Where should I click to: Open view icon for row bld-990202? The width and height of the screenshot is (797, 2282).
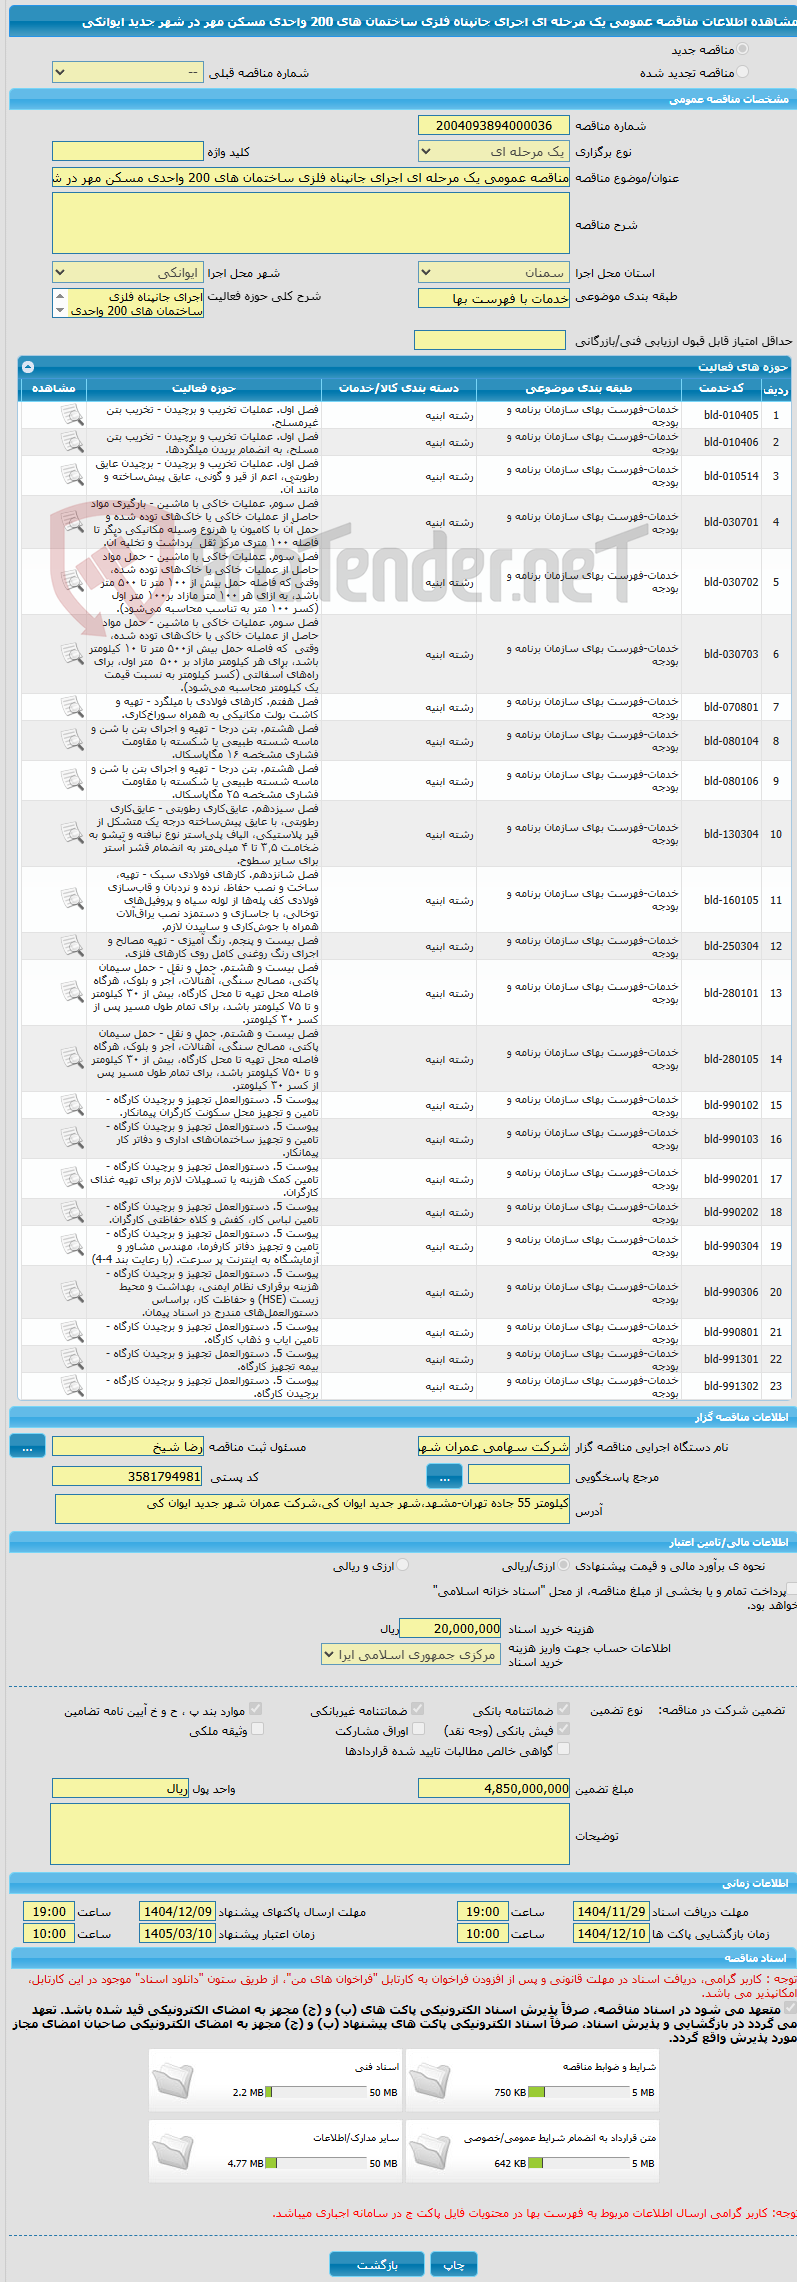pos(72,1212)
